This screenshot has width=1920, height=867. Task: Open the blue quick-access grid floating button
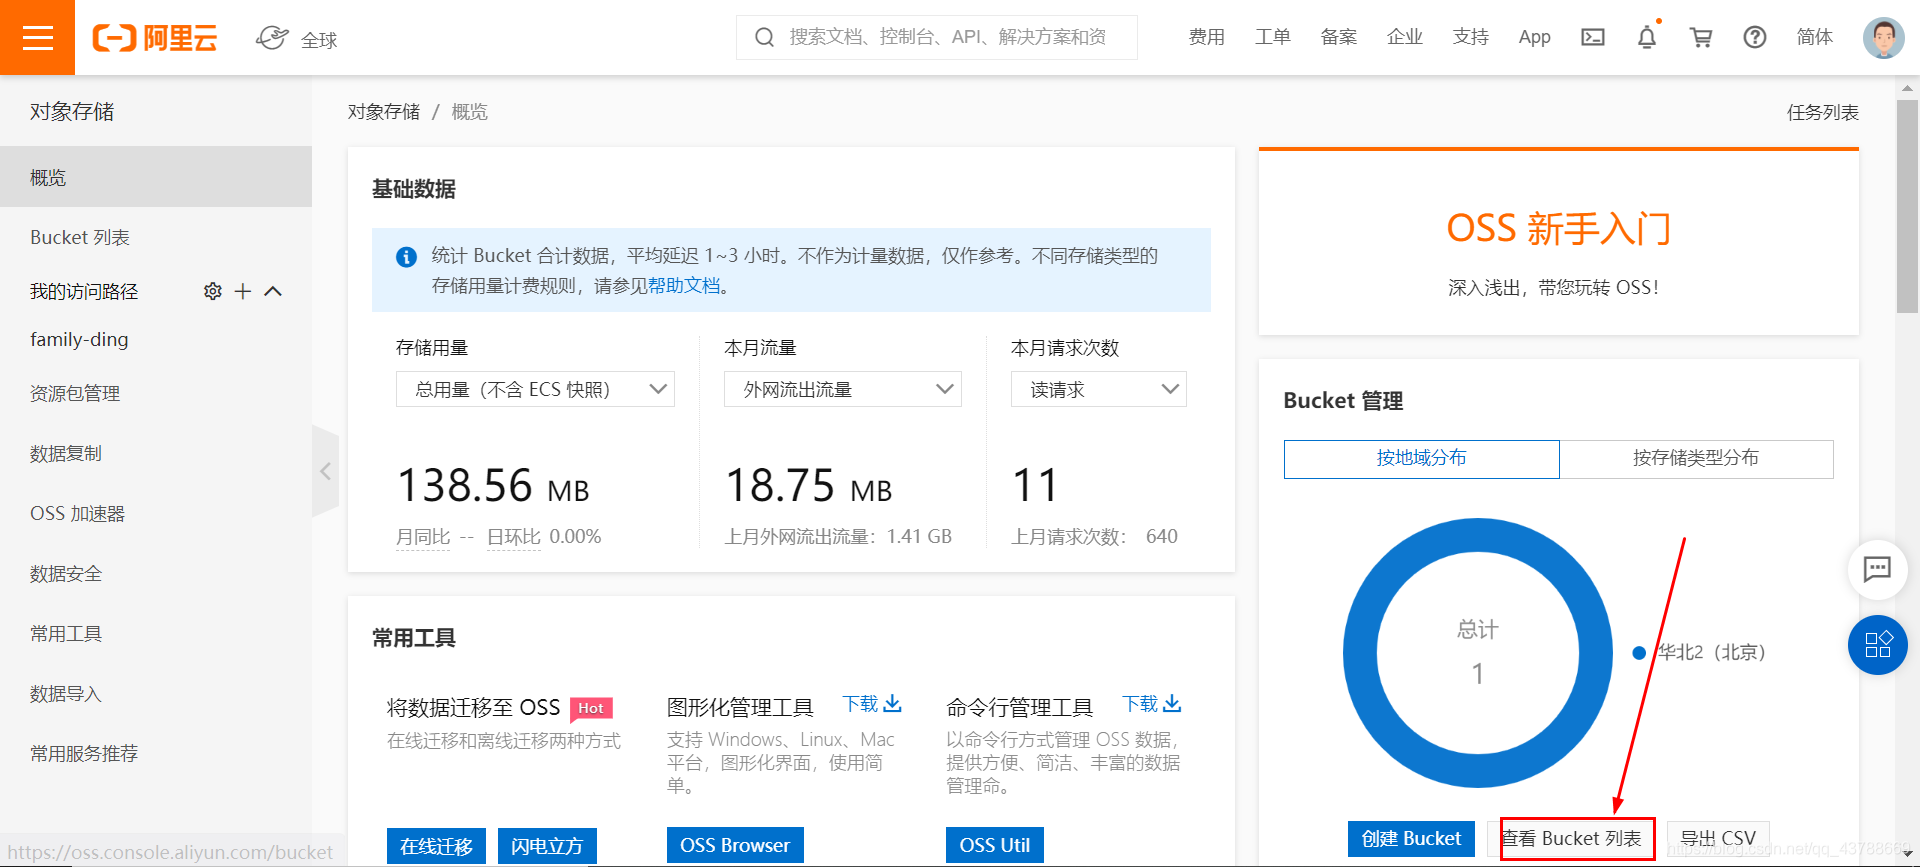(x=1878, y=645)
